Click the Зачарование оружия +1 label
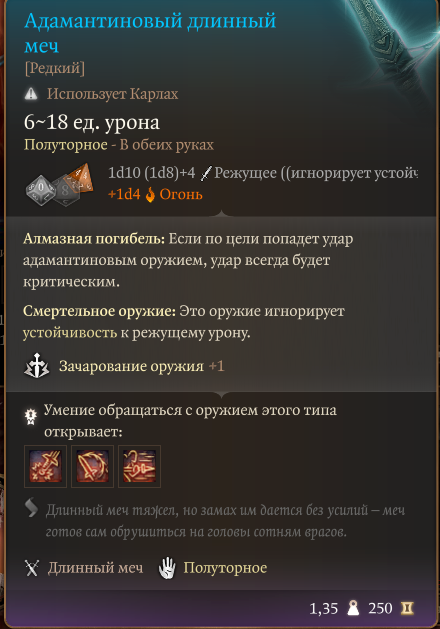This screenshot has width=440, height=629. point(142,366)
